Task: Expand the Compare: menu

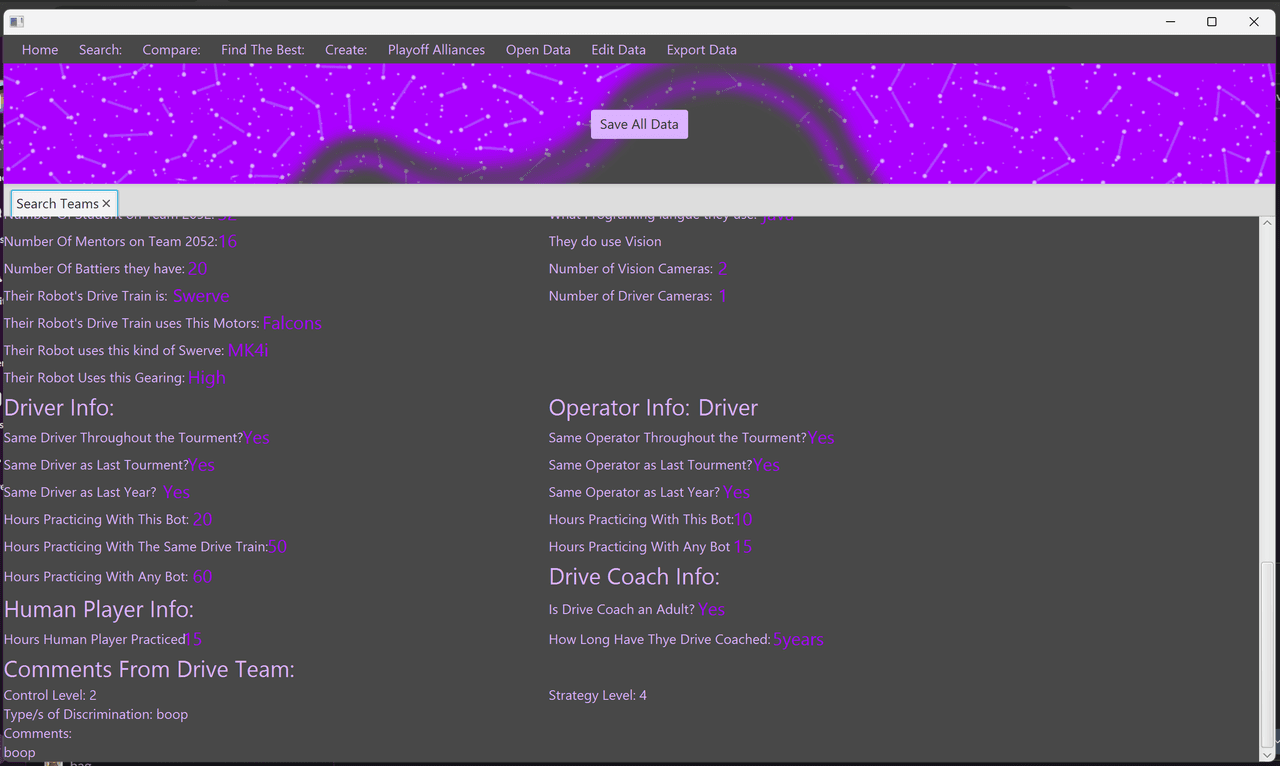Action: point(171,50)
